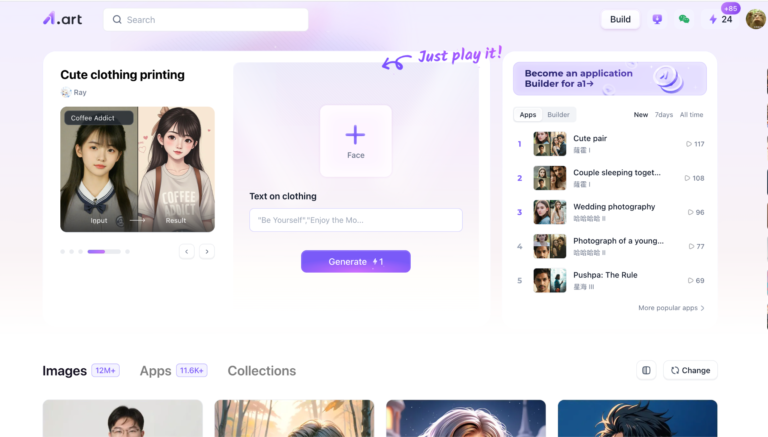
Task: Switch to the Apps tab with 11.6K+
Action: 173,371
